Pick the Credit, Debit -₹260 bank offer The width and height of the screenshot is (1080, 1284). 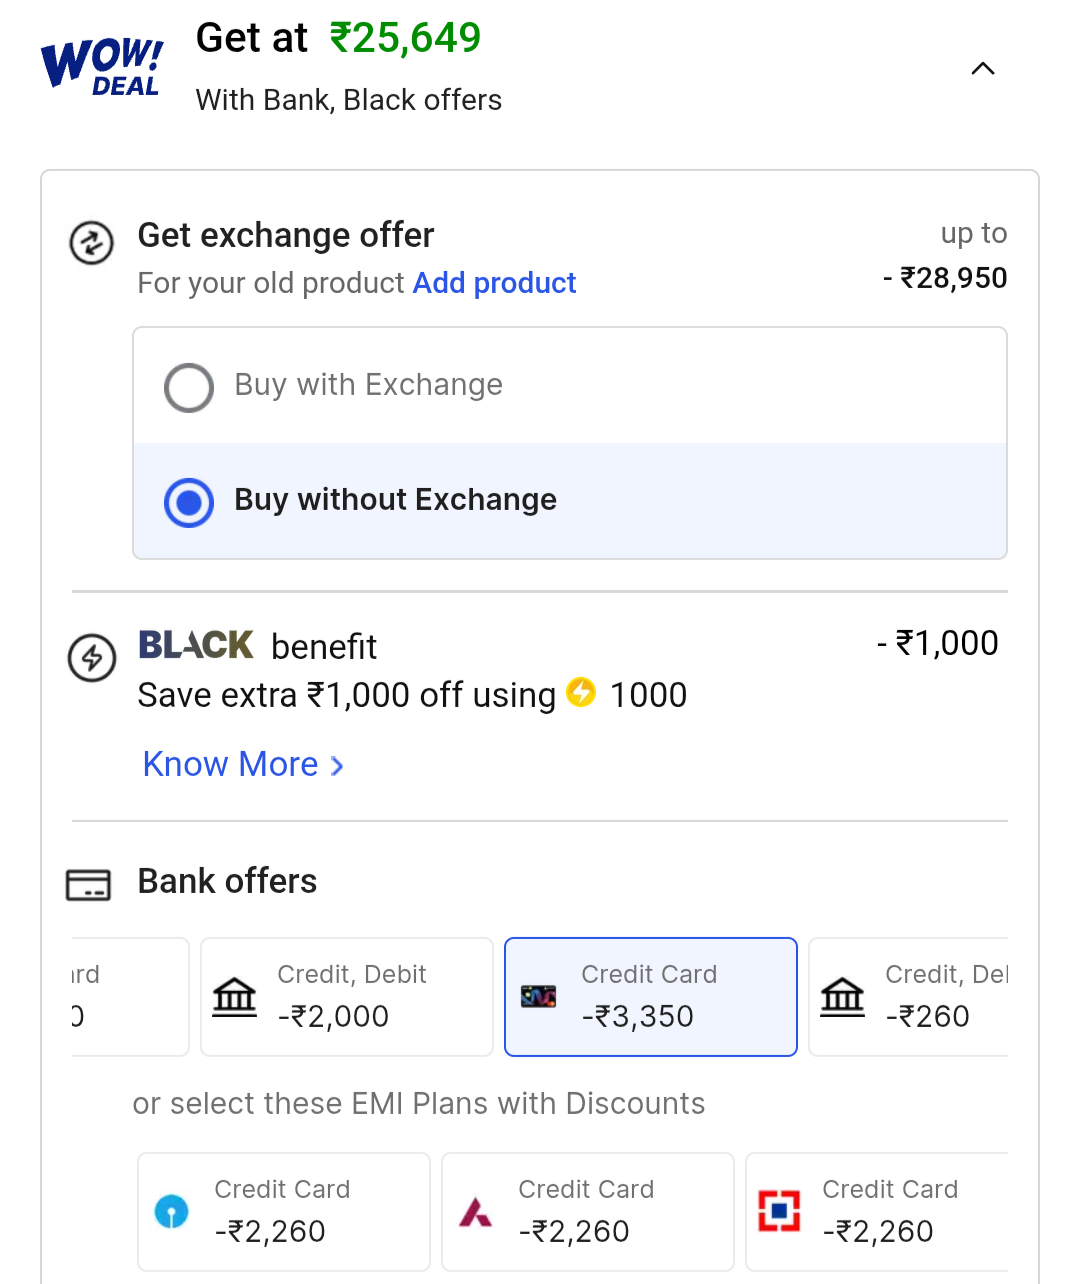pyautogui.click(x=910, y=997)
